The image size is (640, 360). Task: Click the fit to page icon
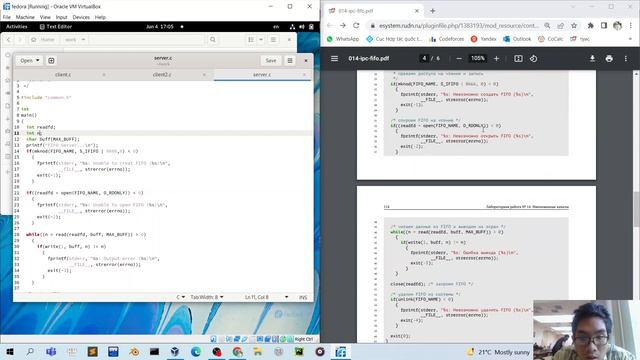point(518,58)
